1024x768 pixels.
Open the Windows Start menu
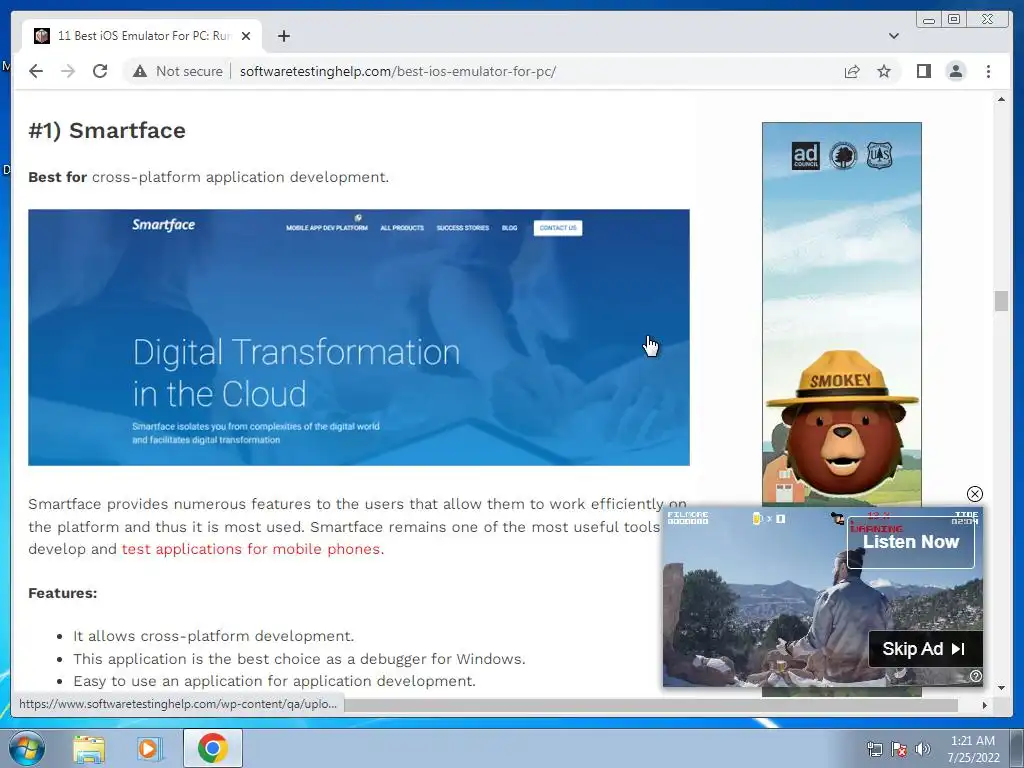pos(27,748)
